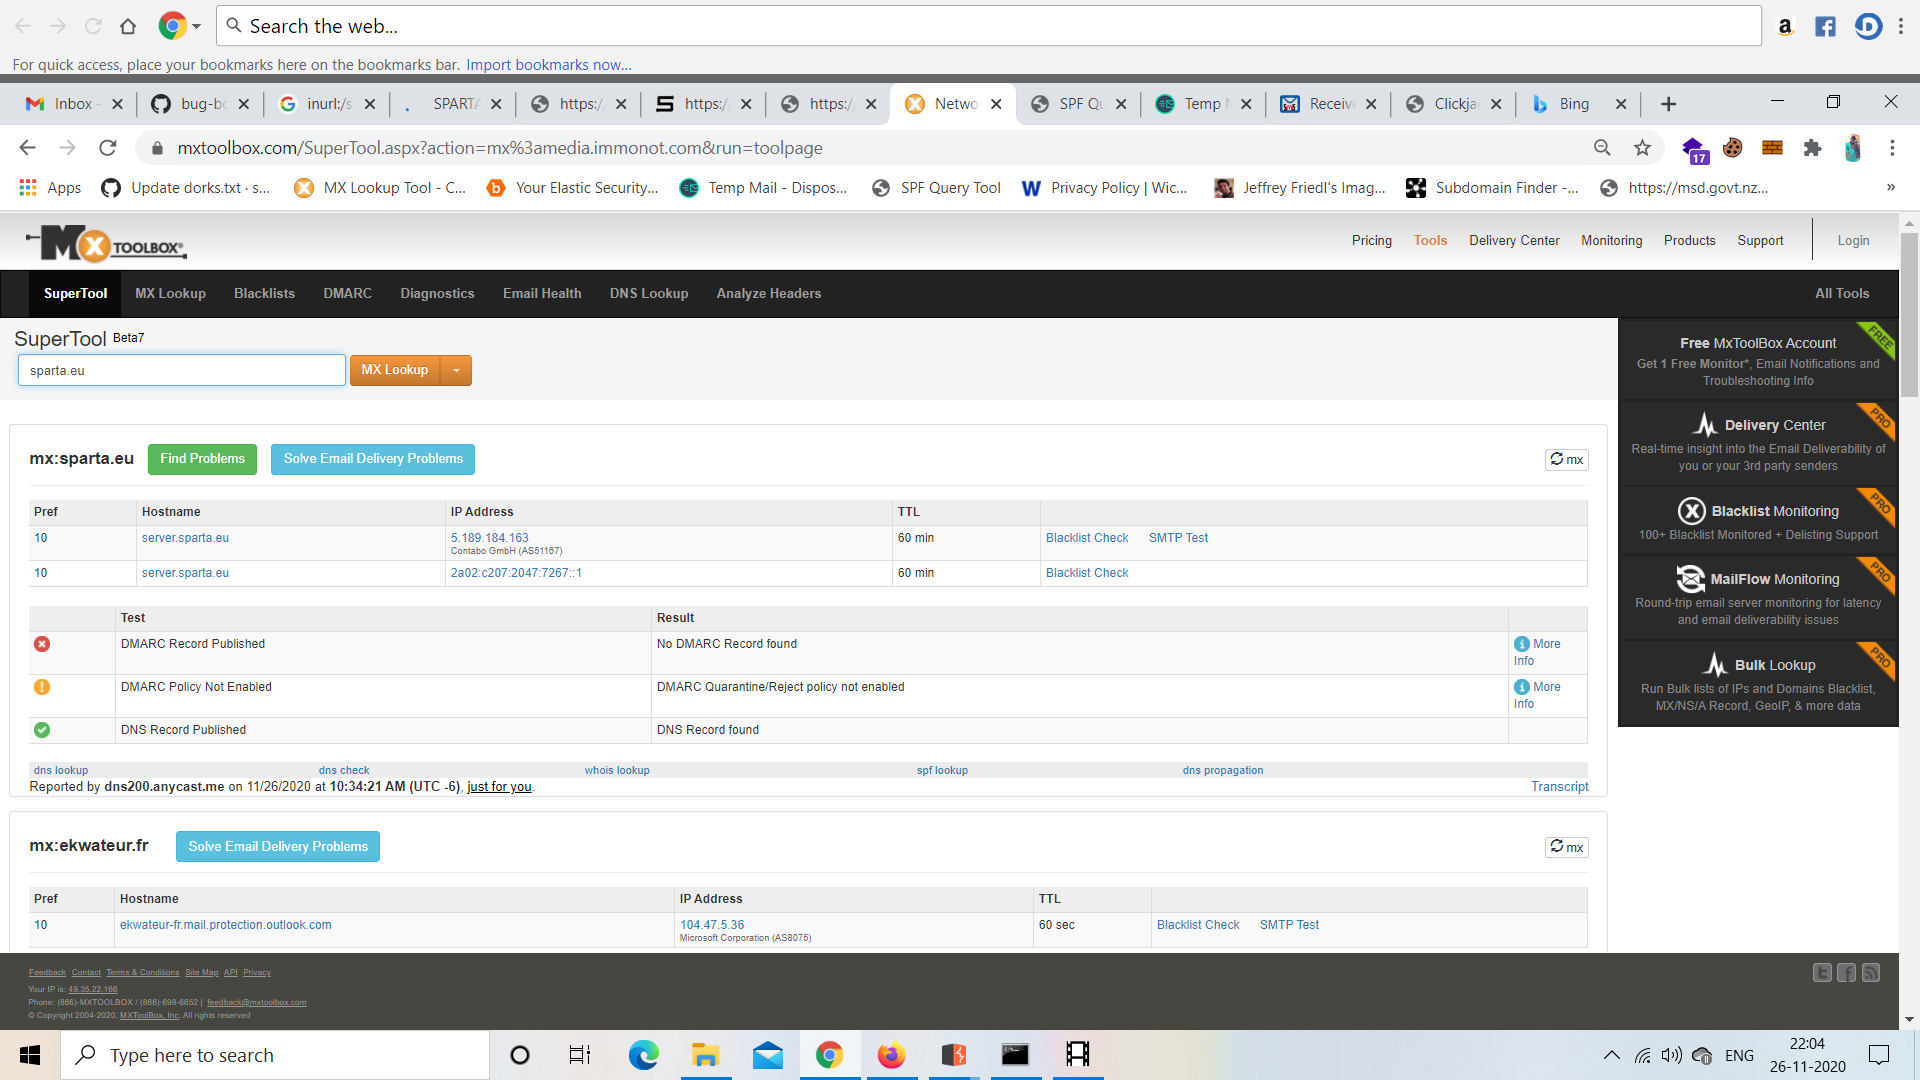Click More Info icon for DMARC Record Published
1920x1080 pixels.
pyautogui.click(x=1522, y=644)
